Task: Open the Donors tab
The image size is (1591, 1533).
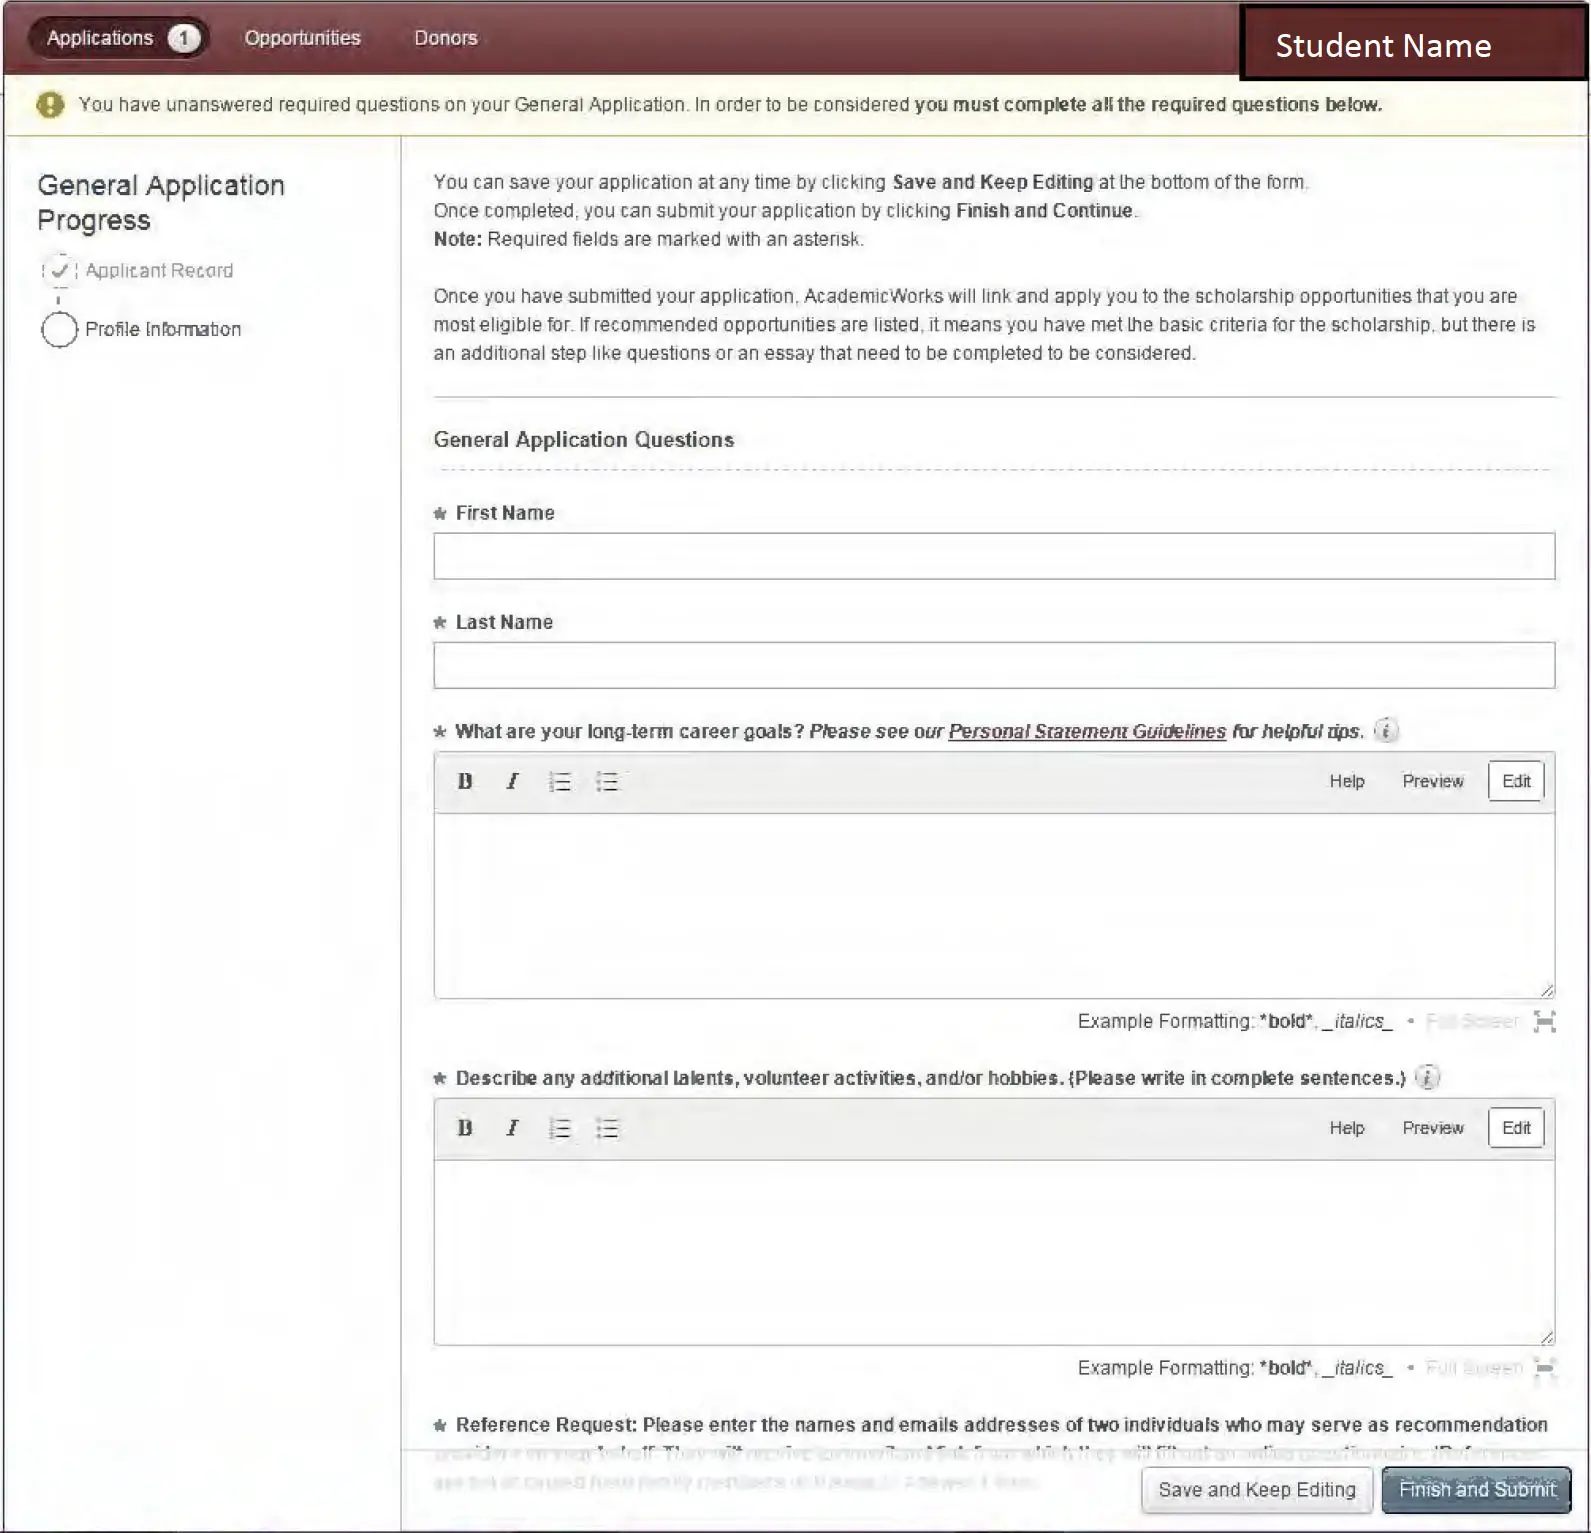Action: pyautogui.click(x=446, y=38)
